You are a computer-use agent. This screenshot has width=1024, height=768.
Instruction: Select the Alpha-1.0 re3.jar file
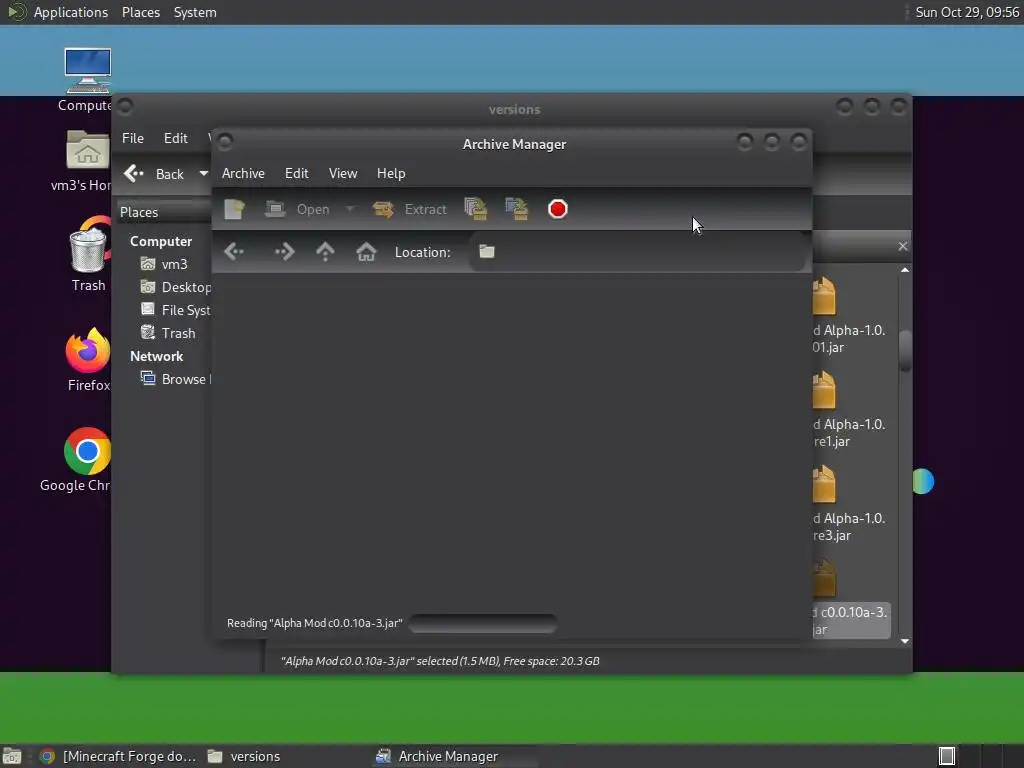(x=849, y=504)
